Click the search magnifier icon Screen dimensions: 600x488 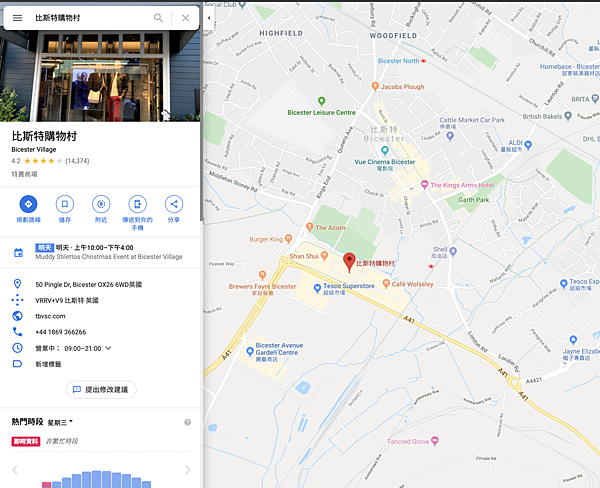coord(158,18)
